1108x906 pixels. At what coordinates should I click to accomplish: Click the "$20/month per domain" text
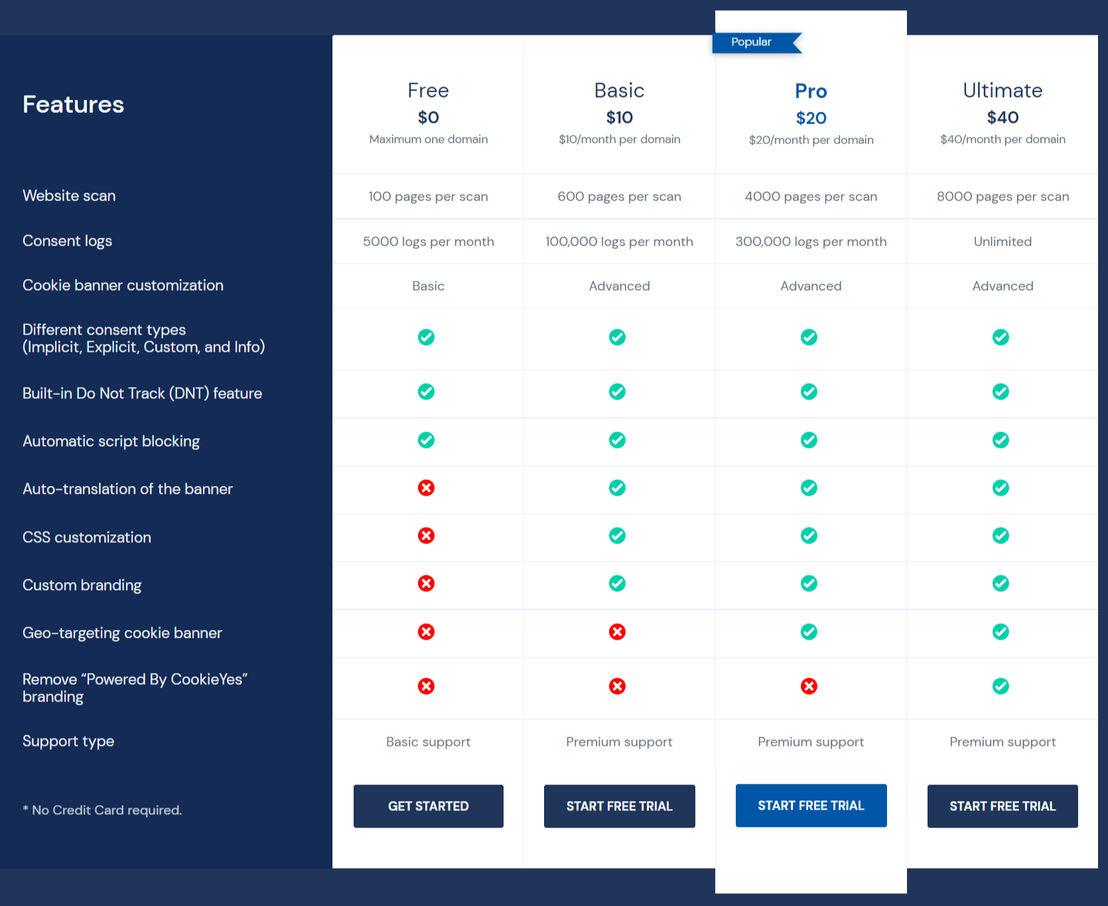click(811, 140)
